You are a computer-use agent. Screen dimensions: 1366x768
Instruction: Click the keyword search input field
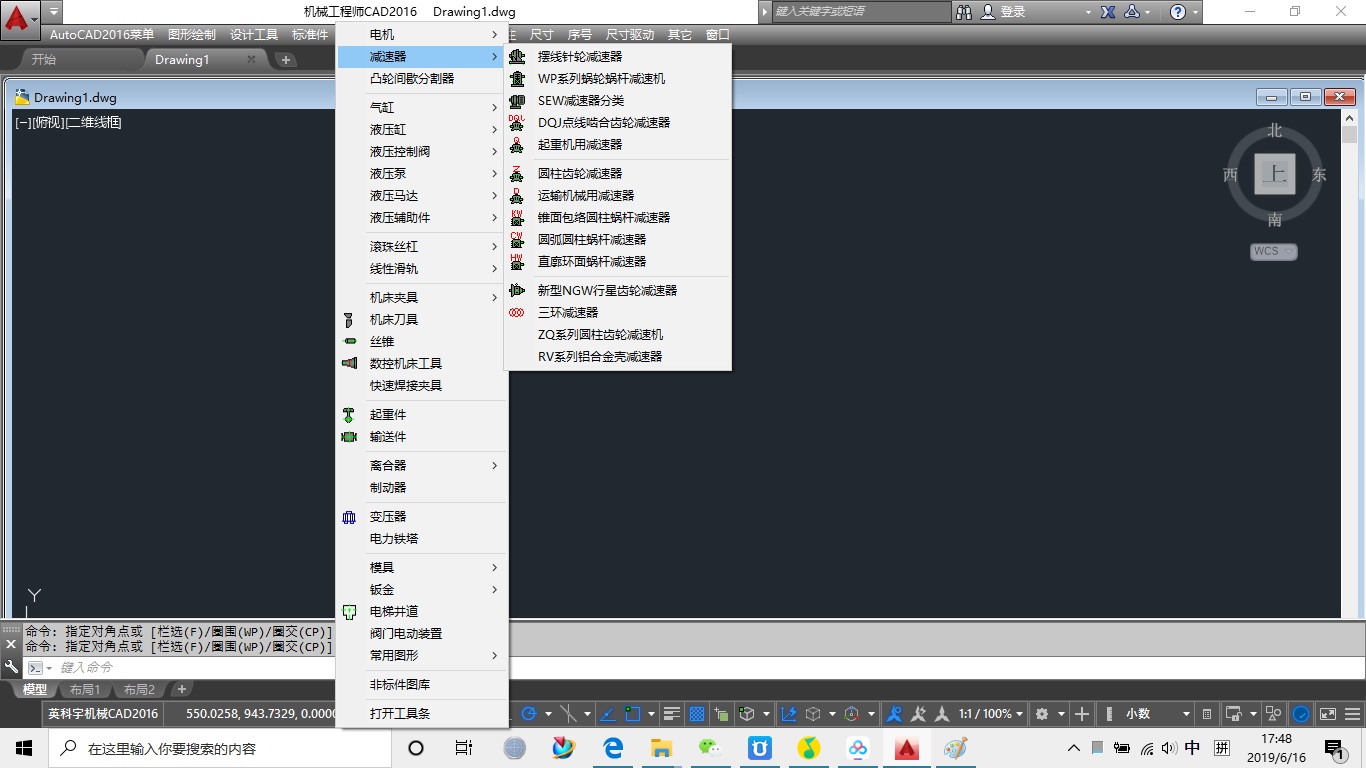tap(862, 12)
